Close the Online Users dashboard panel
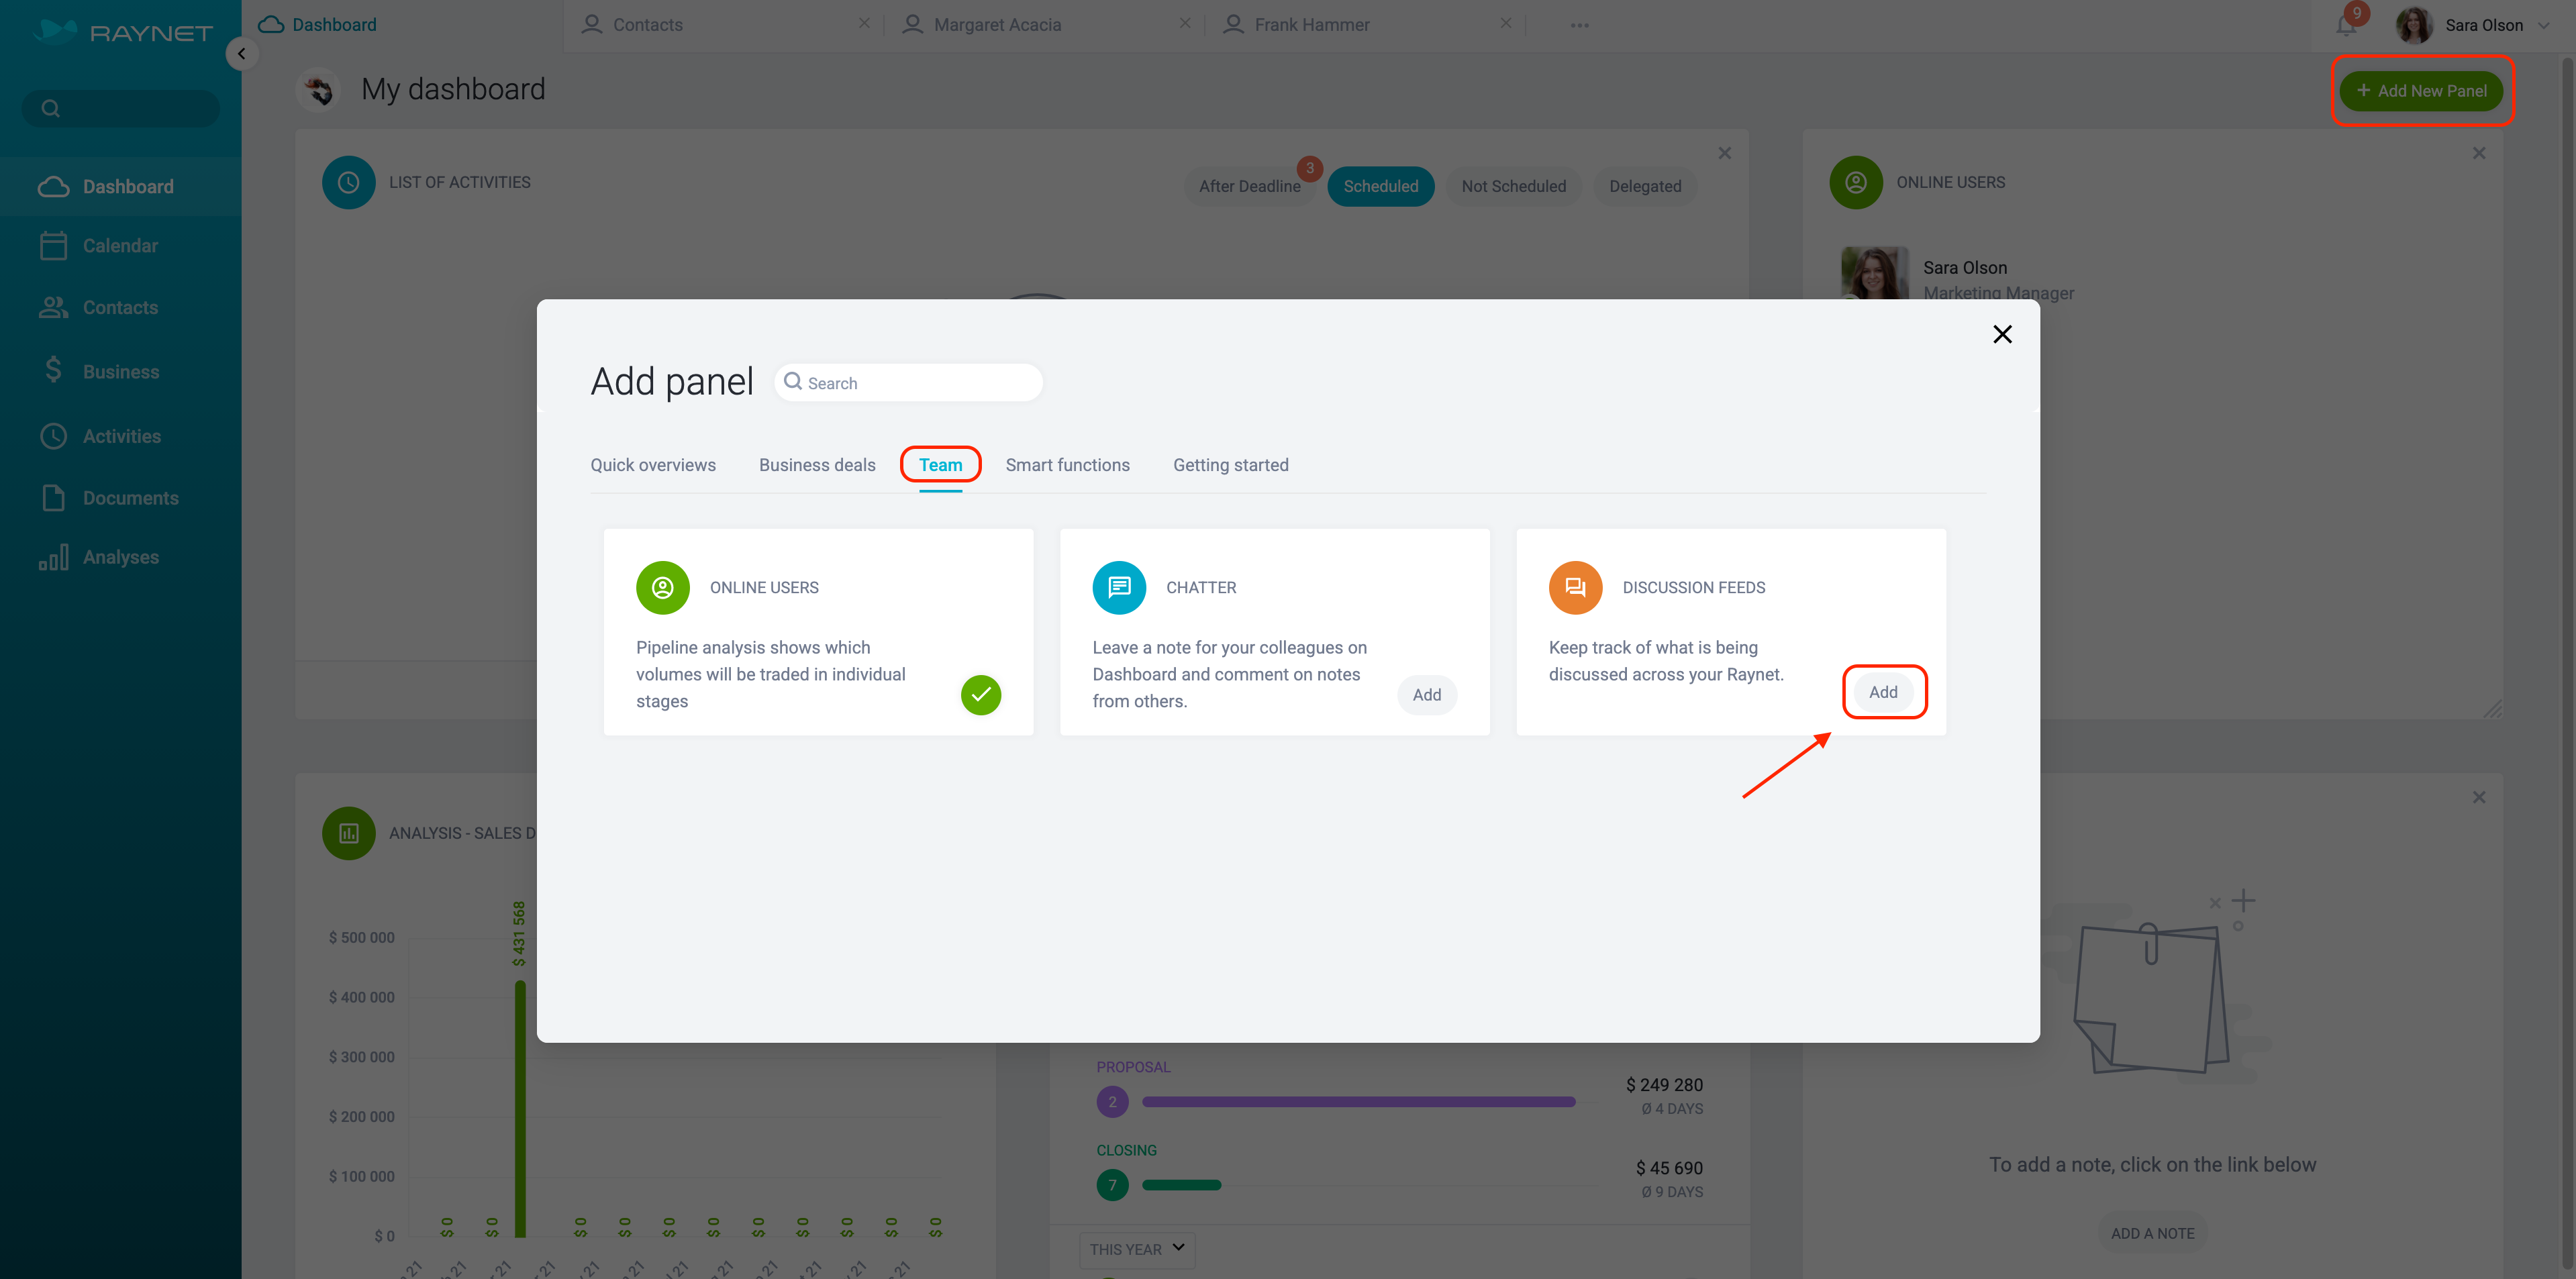 pos(2479,153)
